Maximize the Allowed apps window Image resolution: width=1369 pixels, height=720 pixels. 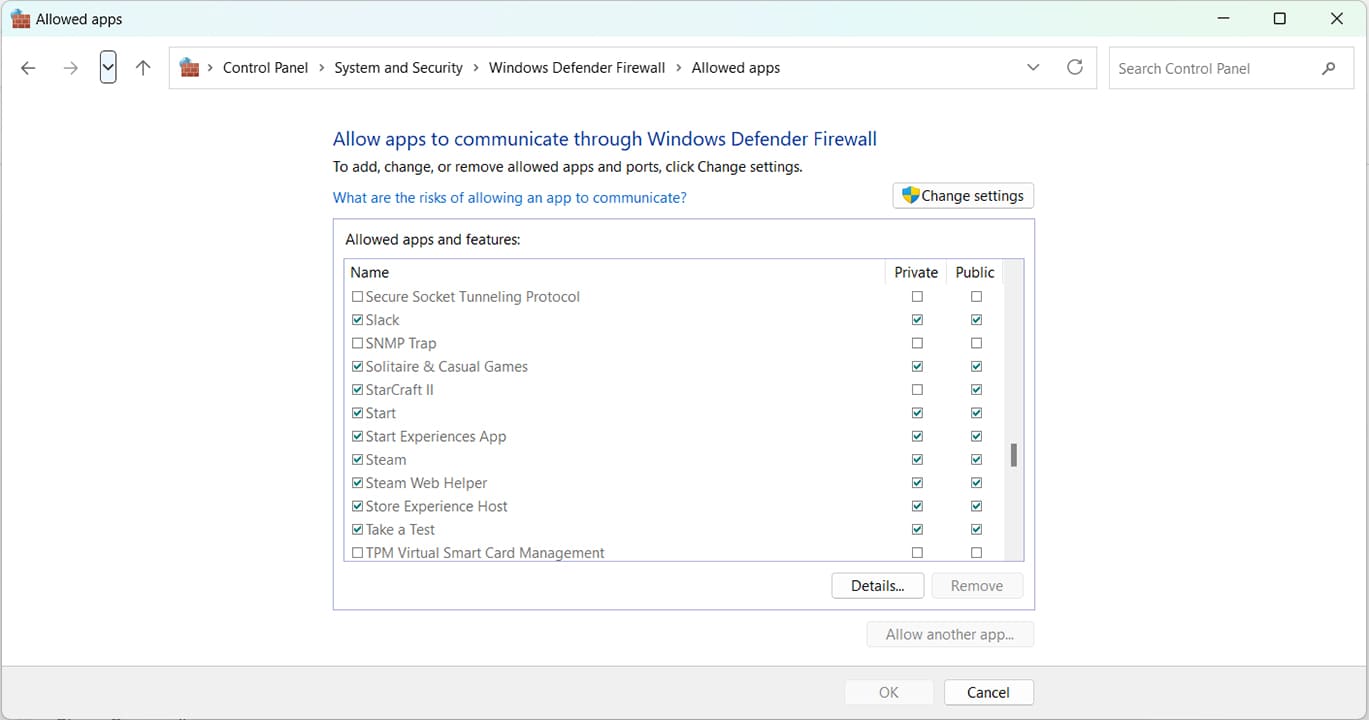click(x=1279, y=19)
